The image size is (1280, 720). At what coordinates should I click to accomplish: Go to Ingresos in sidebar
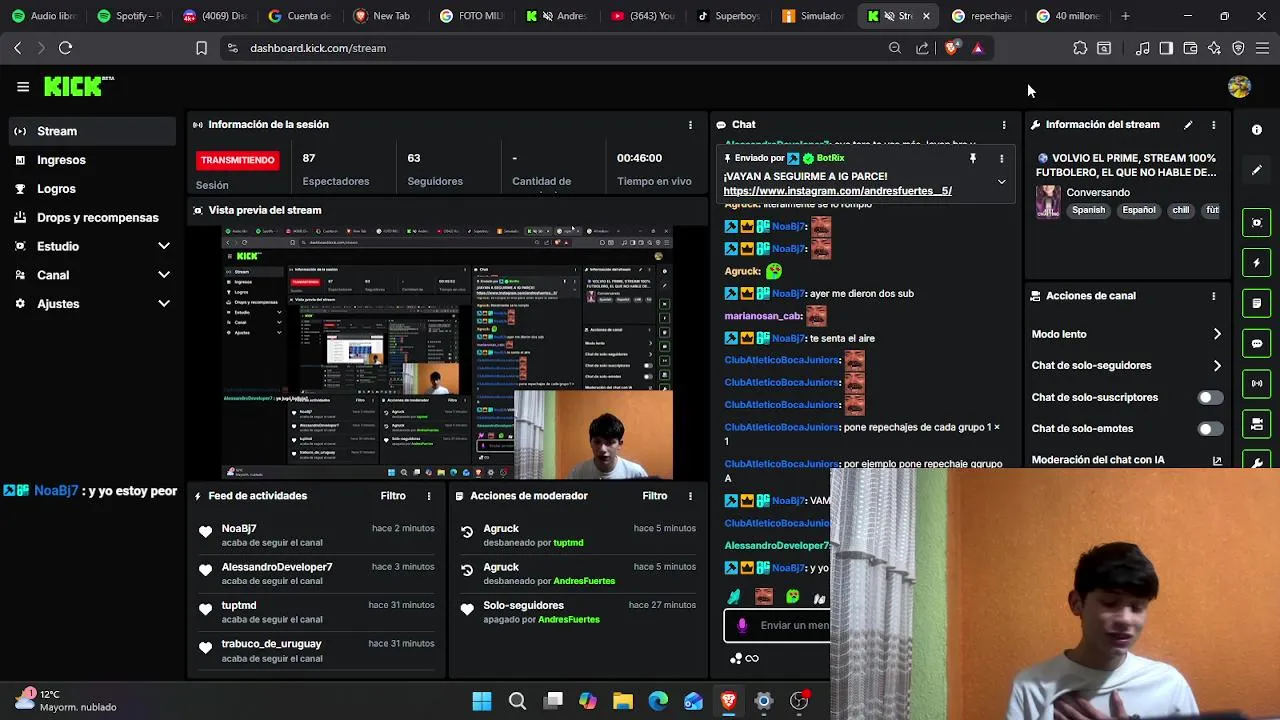click(x=93, y=160)
